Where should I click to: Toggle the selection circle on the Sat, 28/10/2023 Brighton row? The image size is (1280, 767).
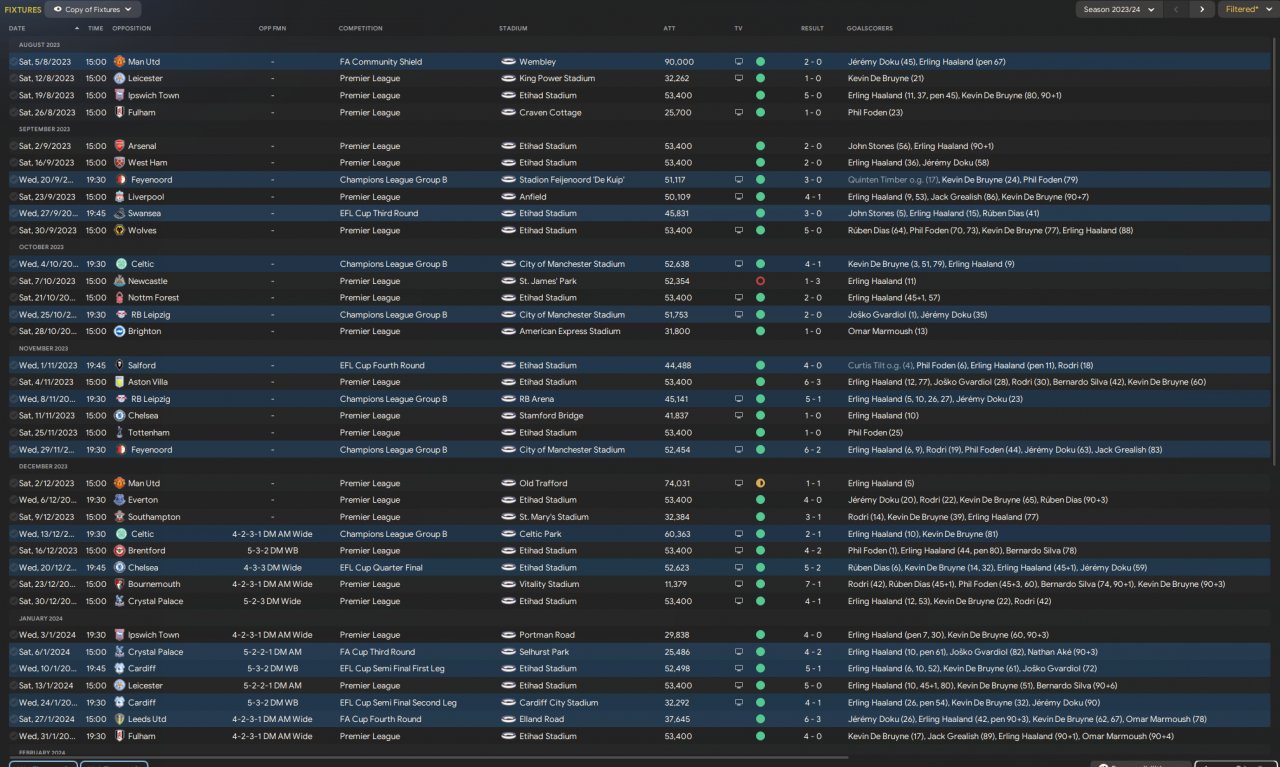[x=13, y=331]
